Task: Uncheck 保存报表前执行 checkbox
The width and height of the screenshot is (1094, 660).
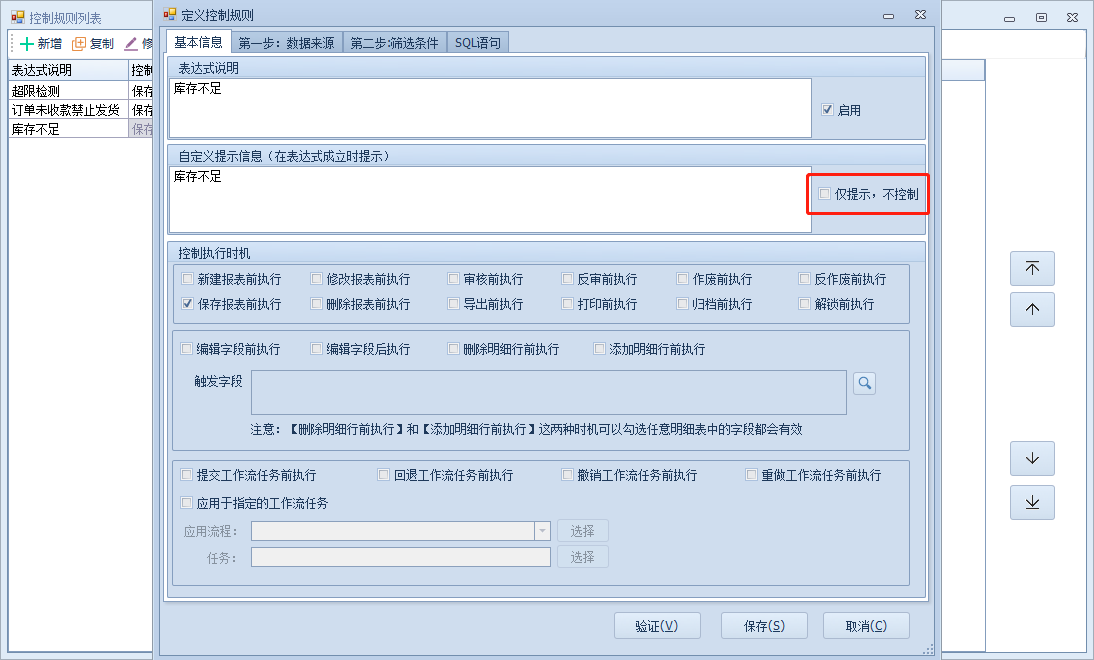Action: coord(187,304)
